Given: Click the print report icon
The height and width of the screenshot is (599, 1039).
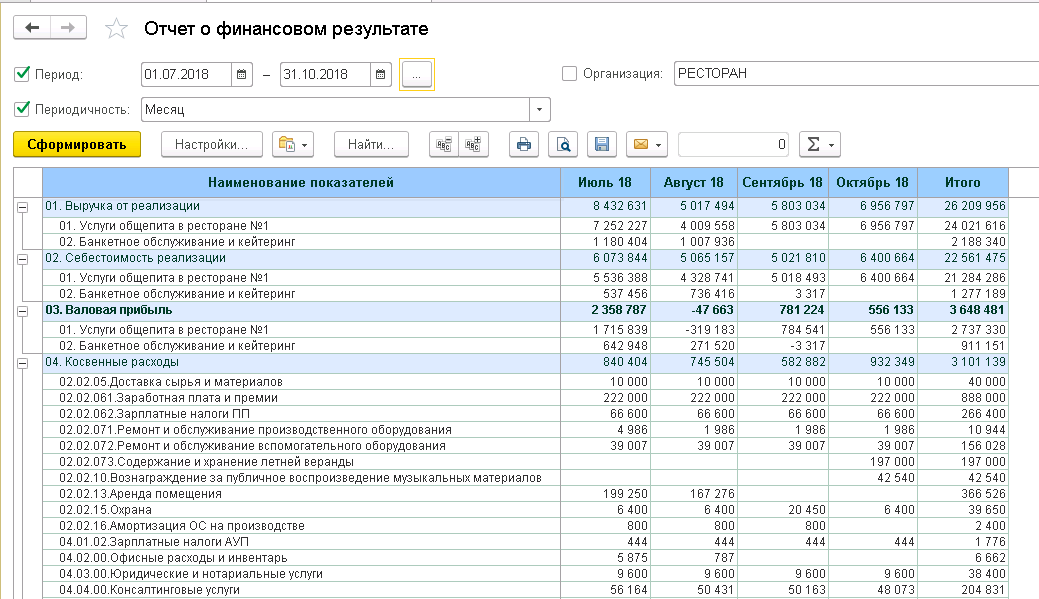Looking at the screenshot, I should click(x=523, y=144).
